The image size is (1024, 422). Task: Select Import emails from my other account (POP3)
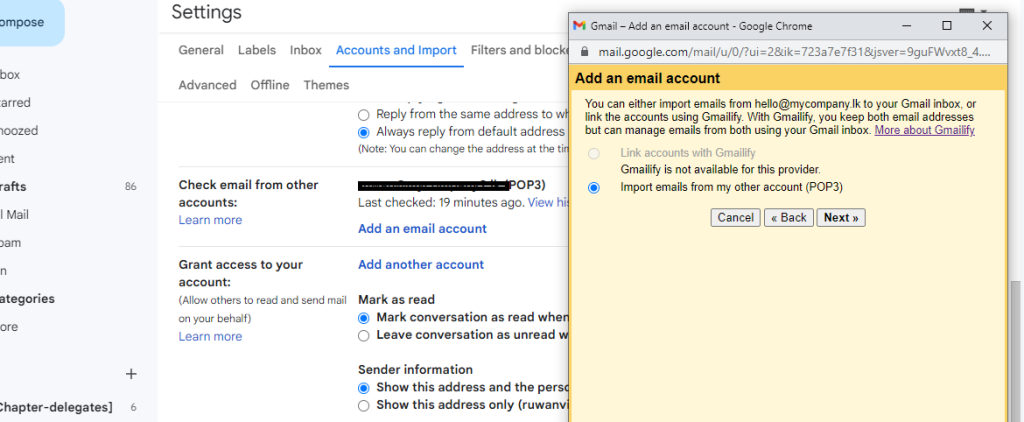pyautogui.click(x=594, y=187)
